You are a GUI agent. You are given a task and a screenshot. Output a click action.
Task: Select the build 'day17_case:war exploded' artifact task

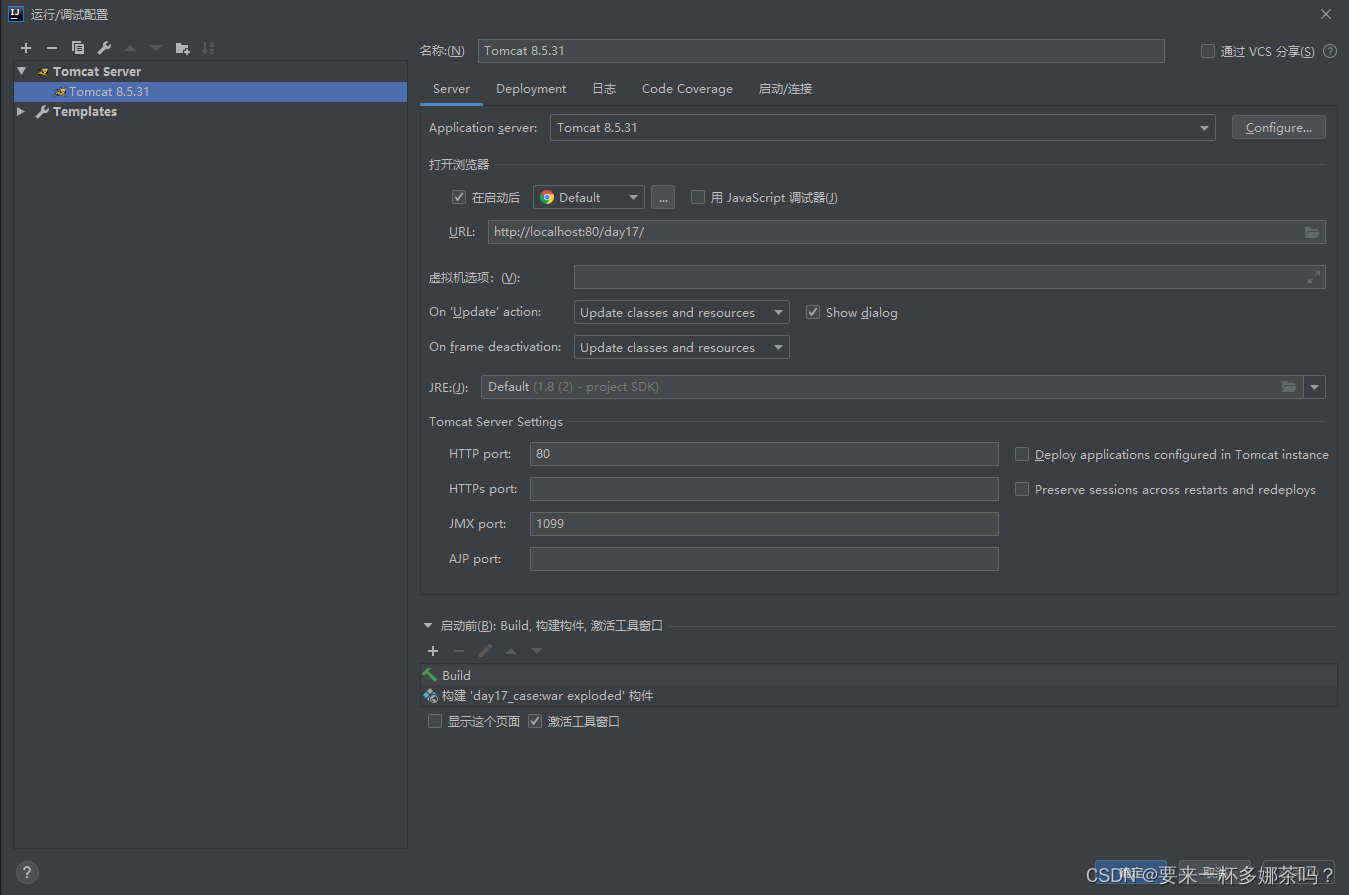(x=878, y=695)
